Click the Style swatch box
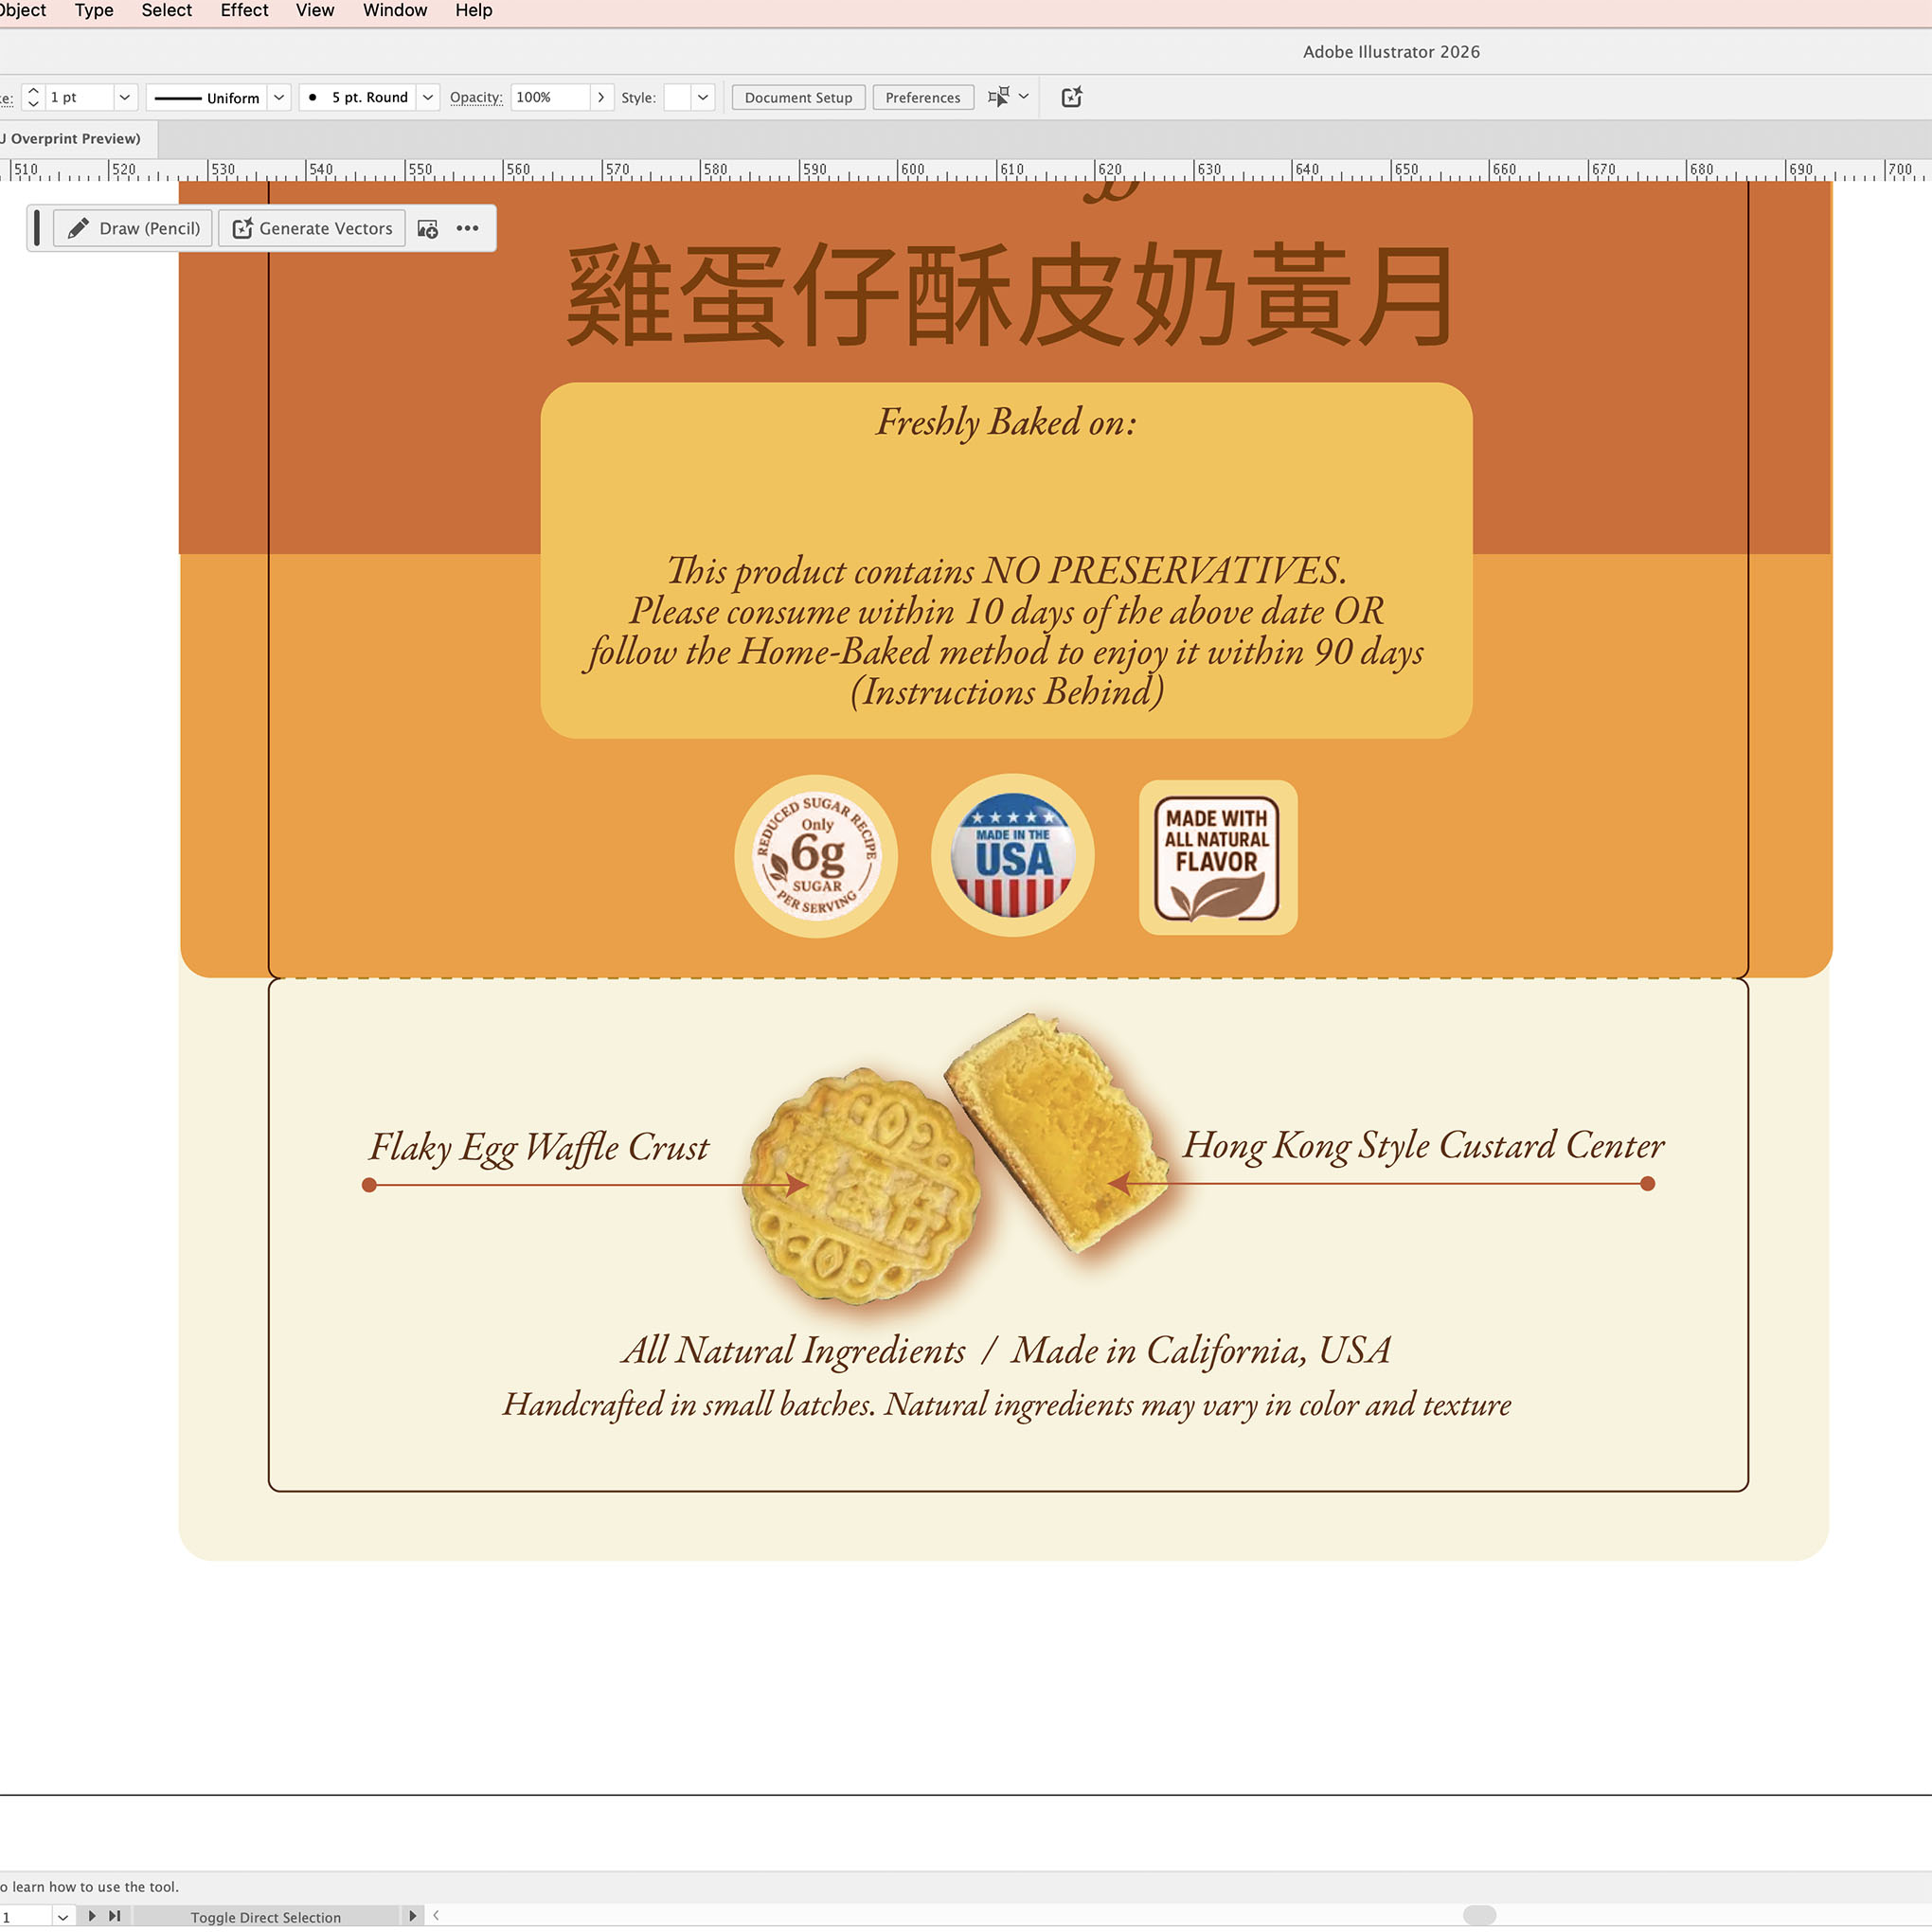This screenshot has width=1932, height=1932. (677, 97)
